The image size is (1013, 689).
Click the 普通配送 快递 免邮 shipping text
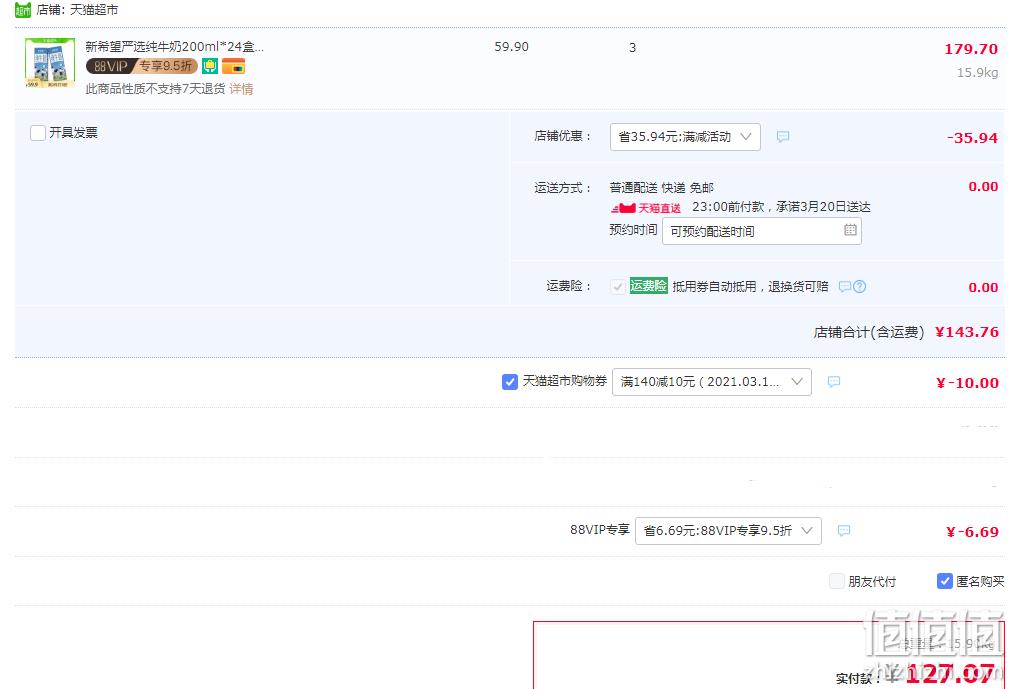(x=662, y=187)
